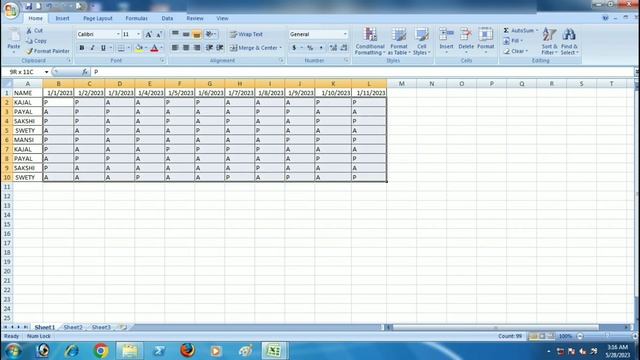Open Chrome from the taskbar

[x=101, y=351]
